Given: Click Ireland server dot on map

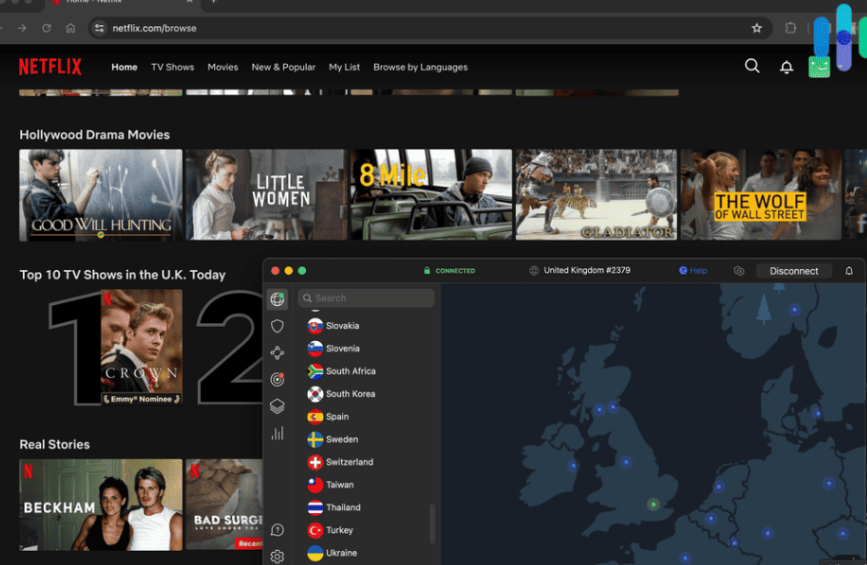Looking at the screenshot, I should pyautogui.click(x=573, y=465).
